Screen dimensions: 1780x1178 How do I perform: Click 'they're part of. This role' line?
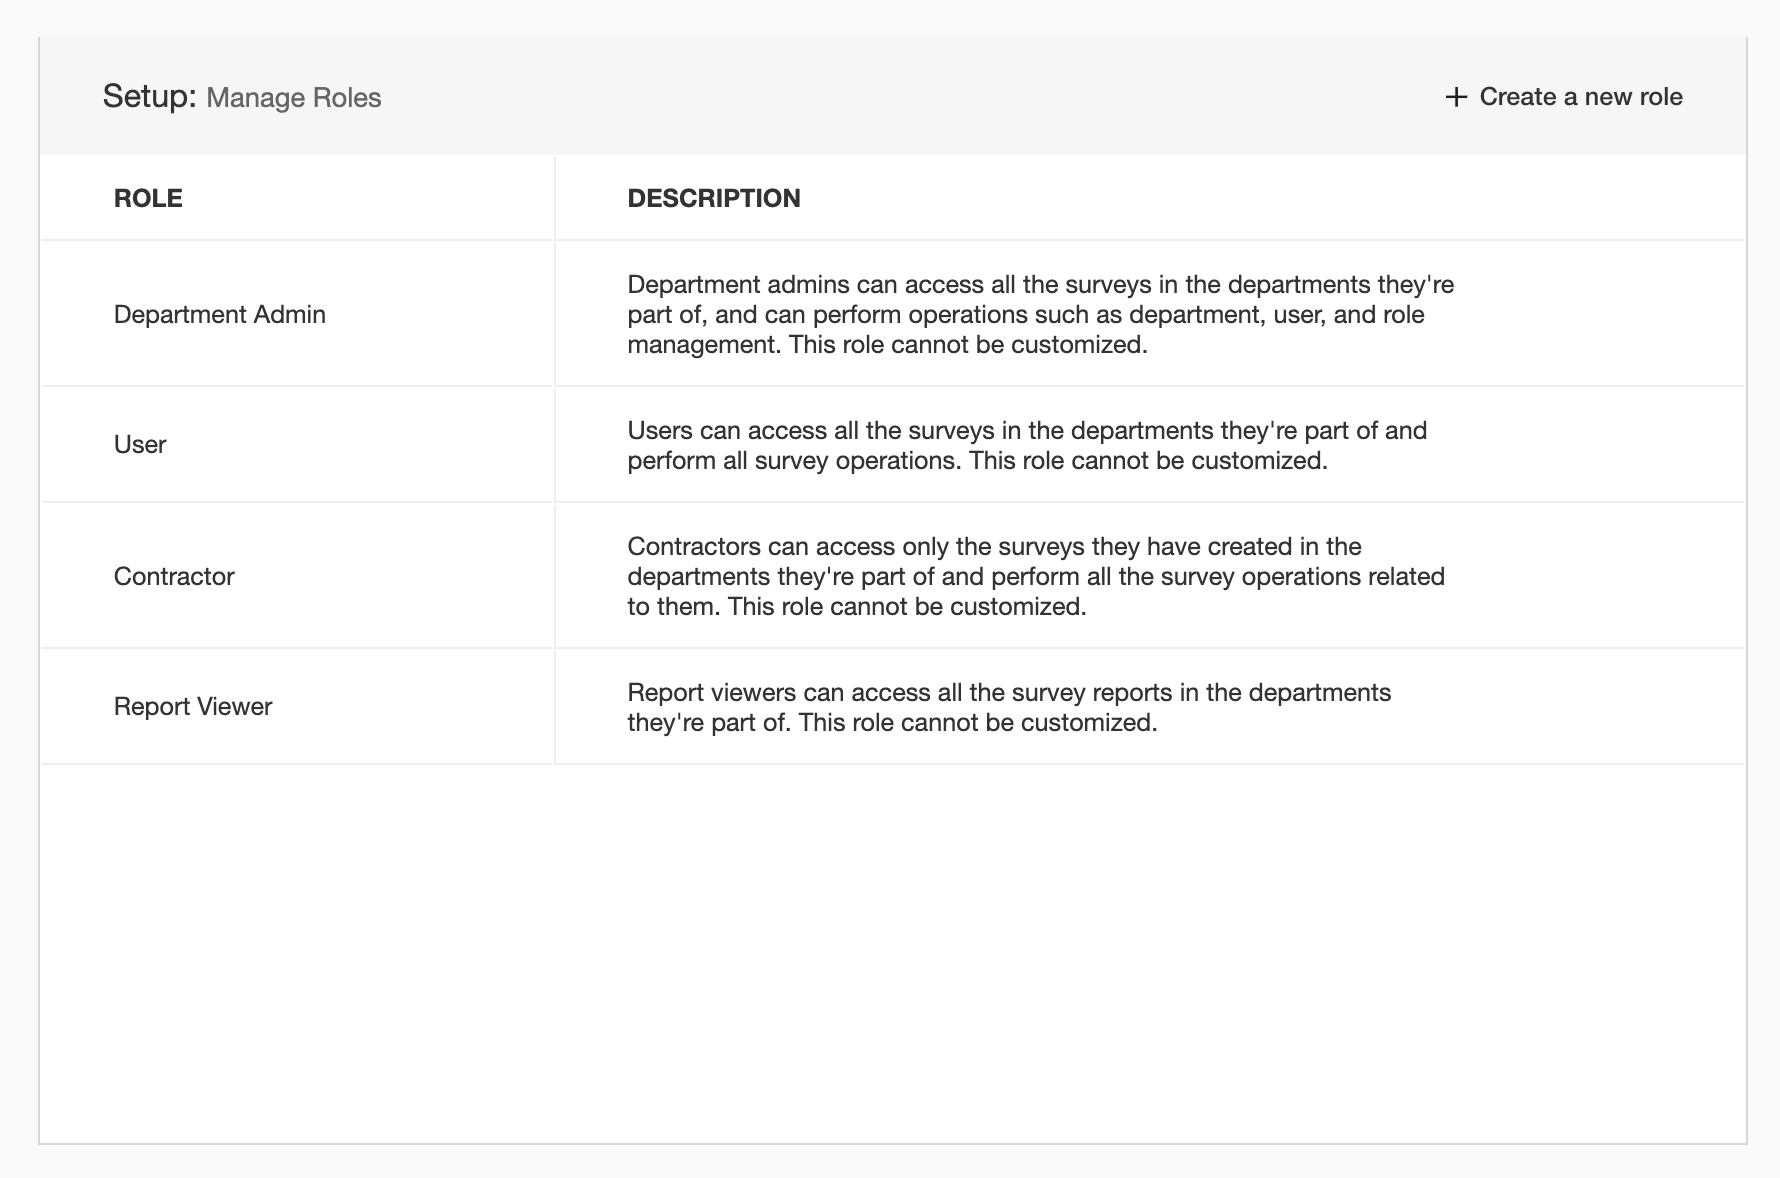(892, 723)
